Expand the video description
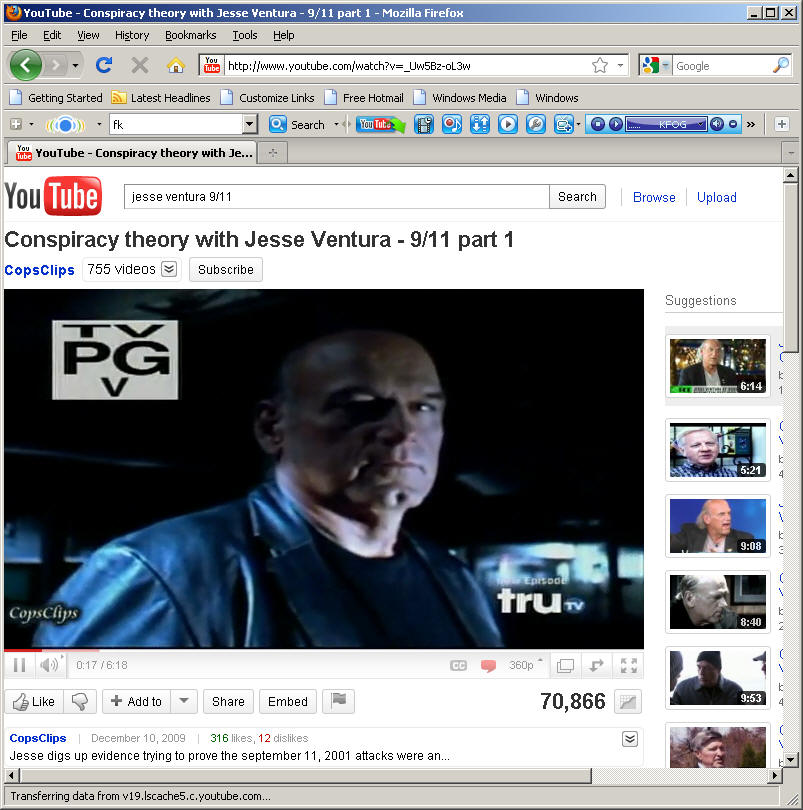Screen dimensions: 803x810 pos(630,739)
